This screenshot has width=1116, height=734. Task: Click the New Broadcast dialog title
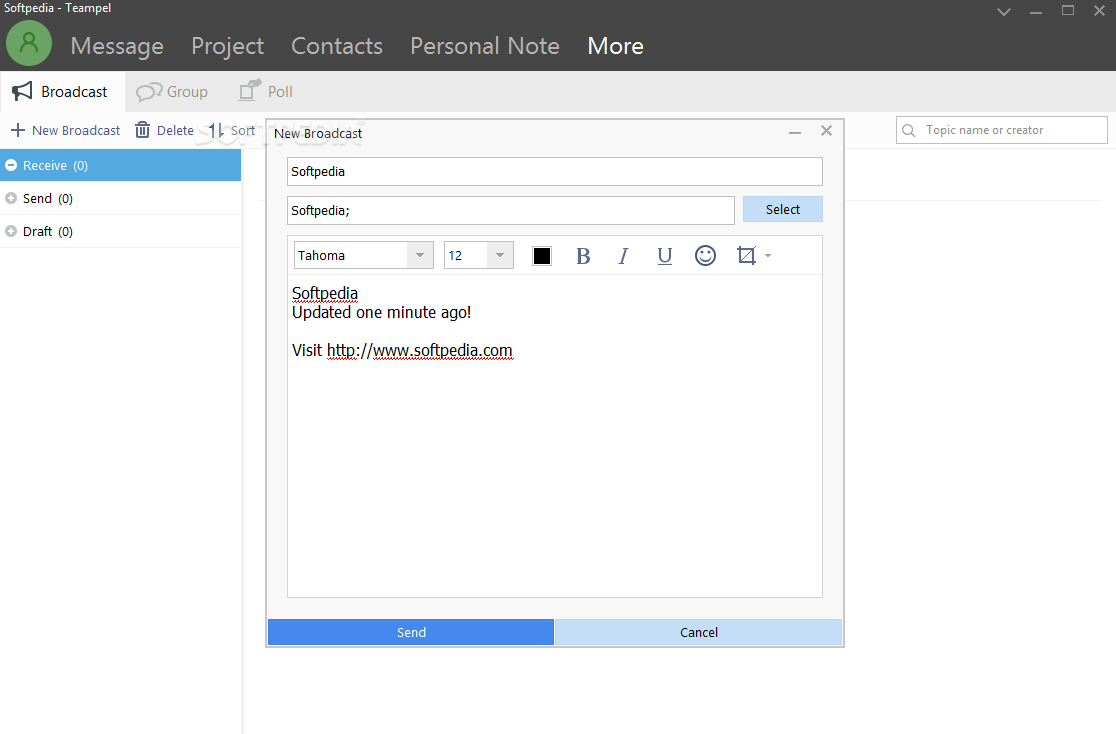(x=318, y=134)
